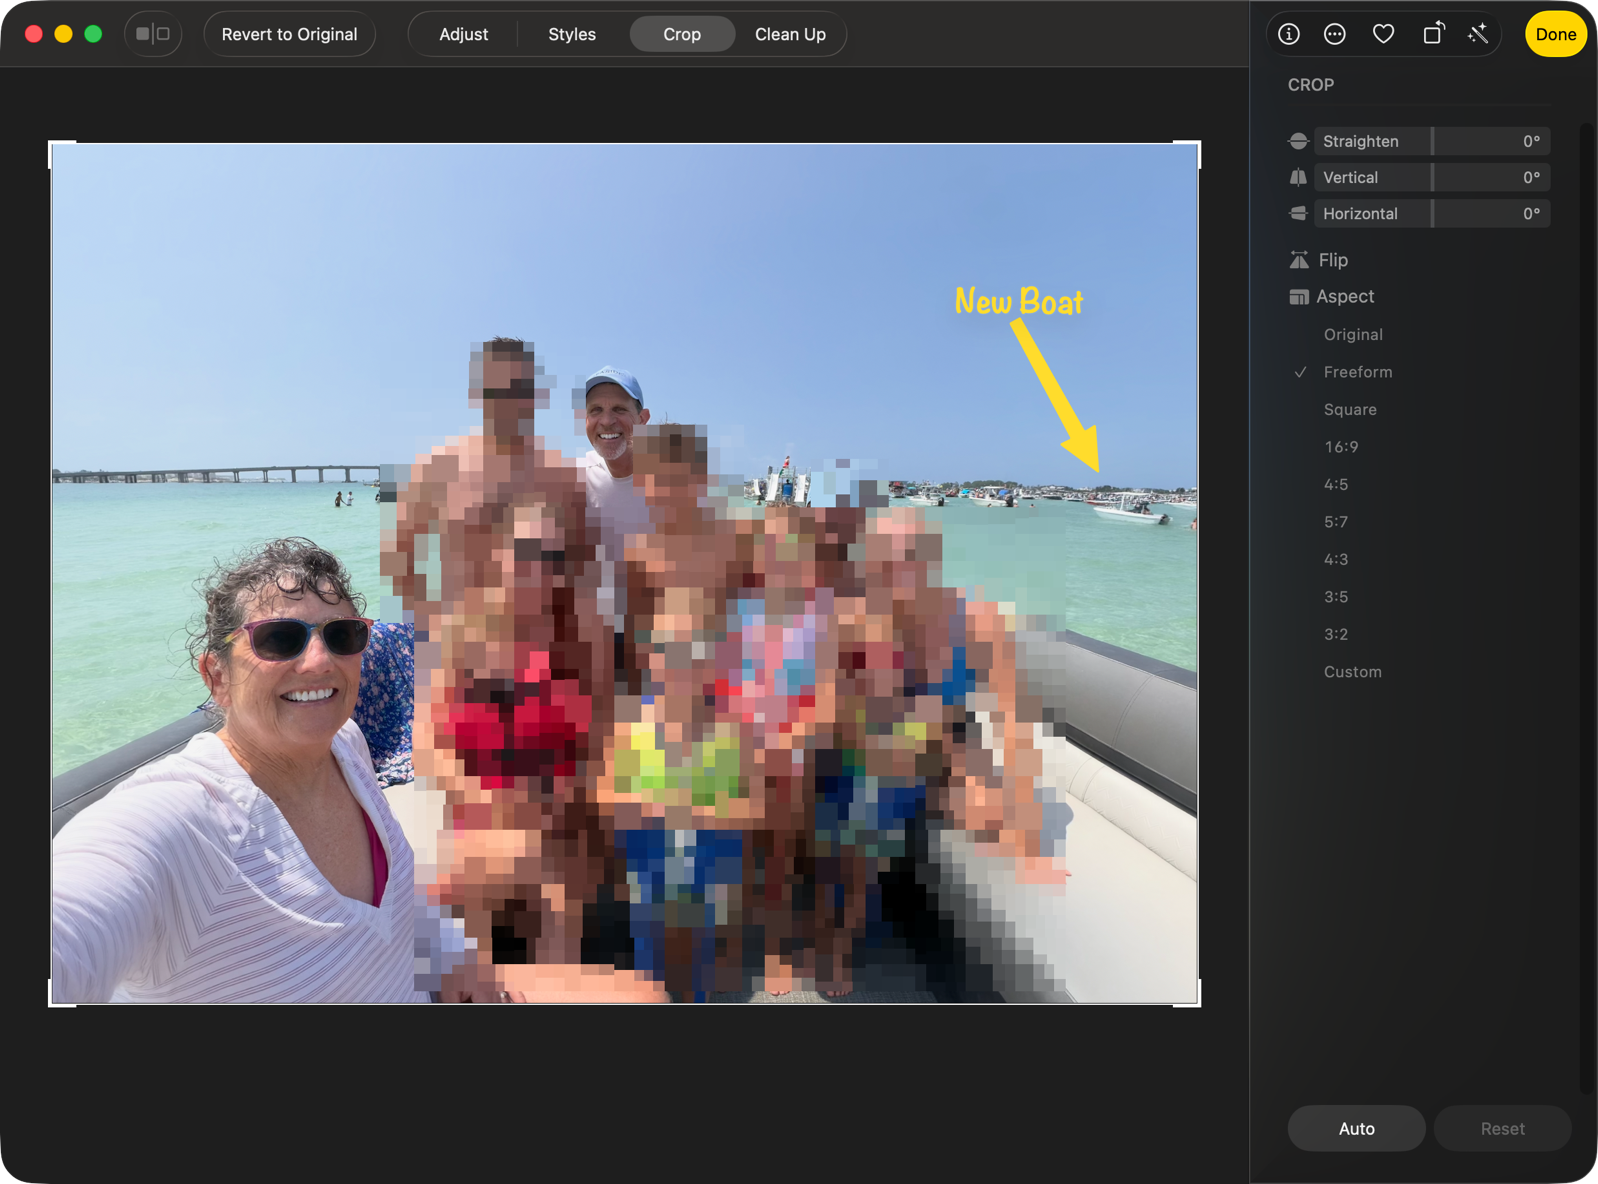Select the Square aspect ratio
The image size is (1598, 1184).
point(1350,410)
